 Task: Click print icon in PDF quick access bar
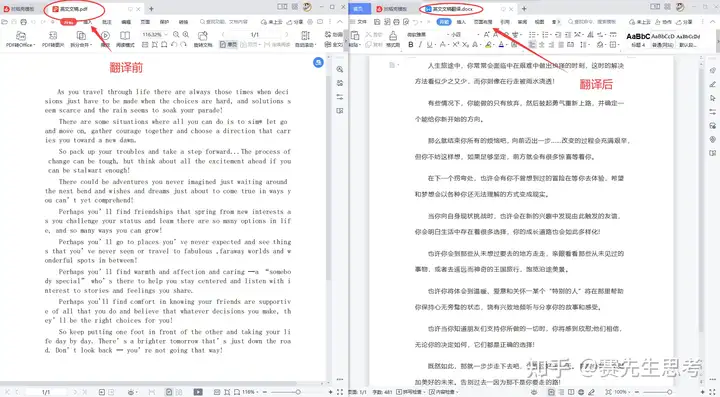(23, 22)
